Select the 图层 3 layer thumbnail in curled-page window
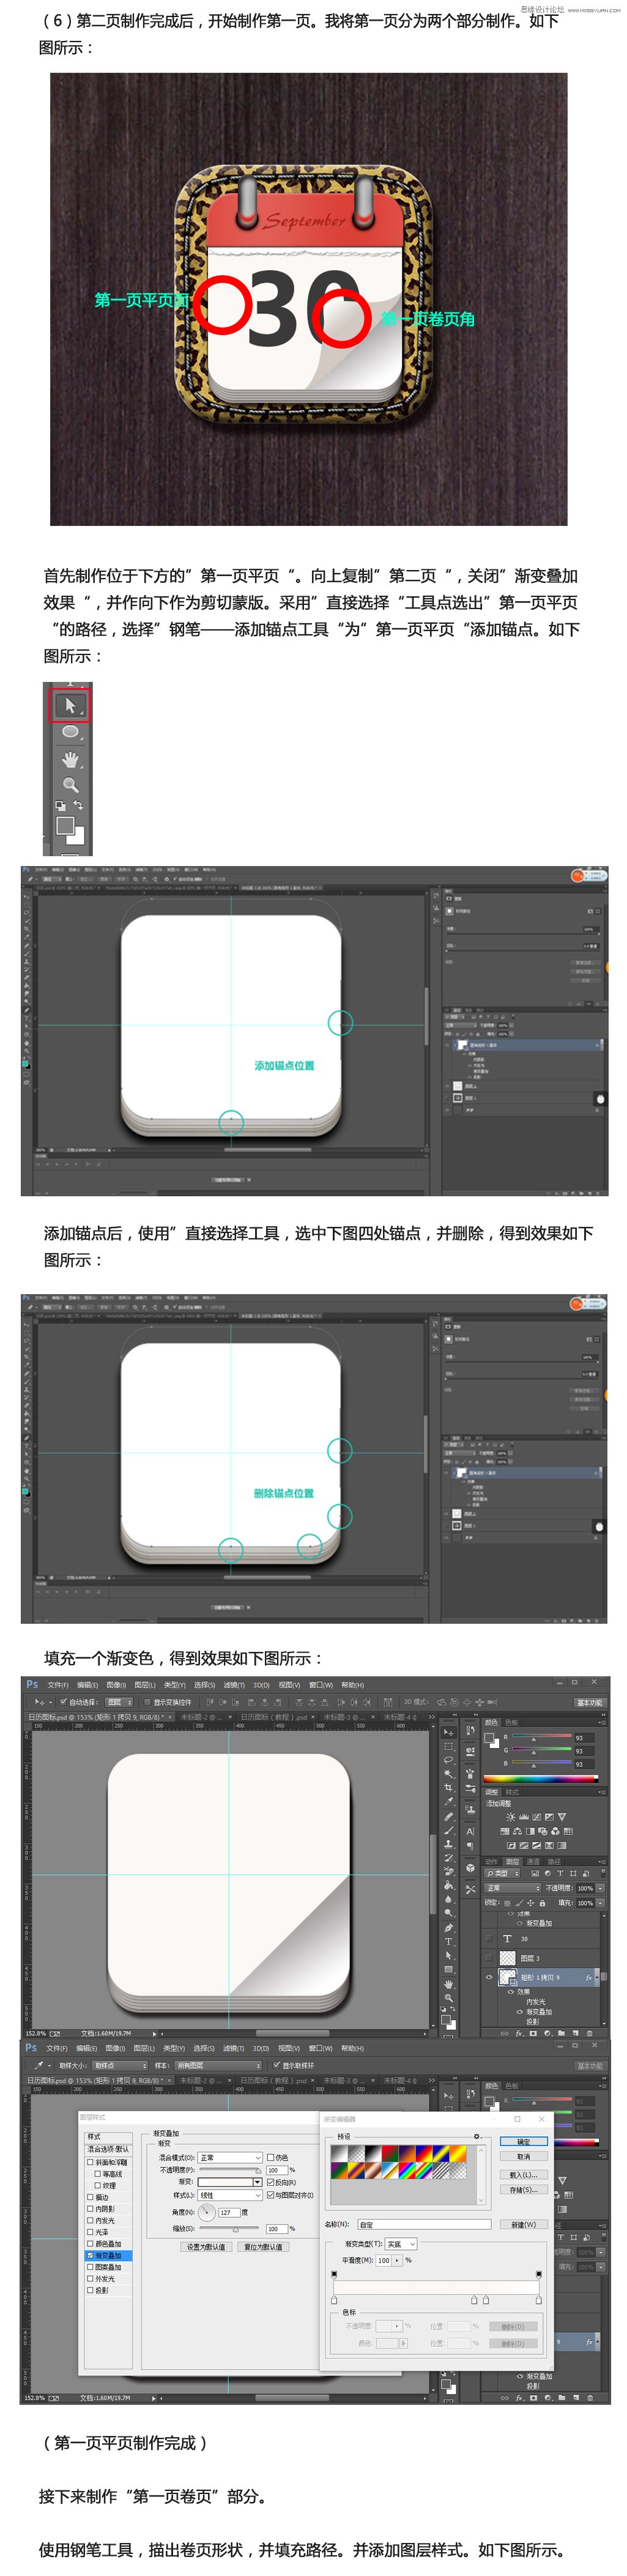627x2576 pixels. tap(508, 1958)
